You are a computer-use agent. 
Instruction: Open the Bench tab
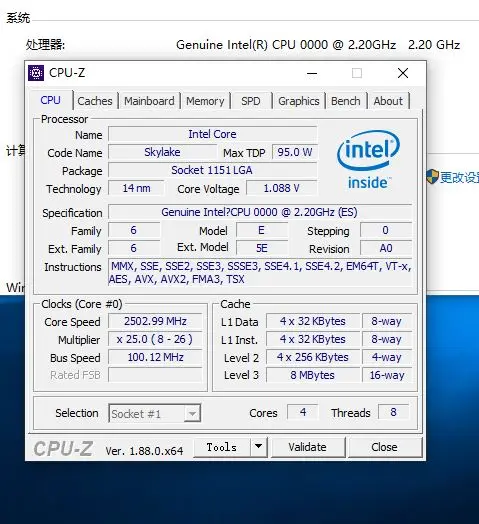pos(346,101)
